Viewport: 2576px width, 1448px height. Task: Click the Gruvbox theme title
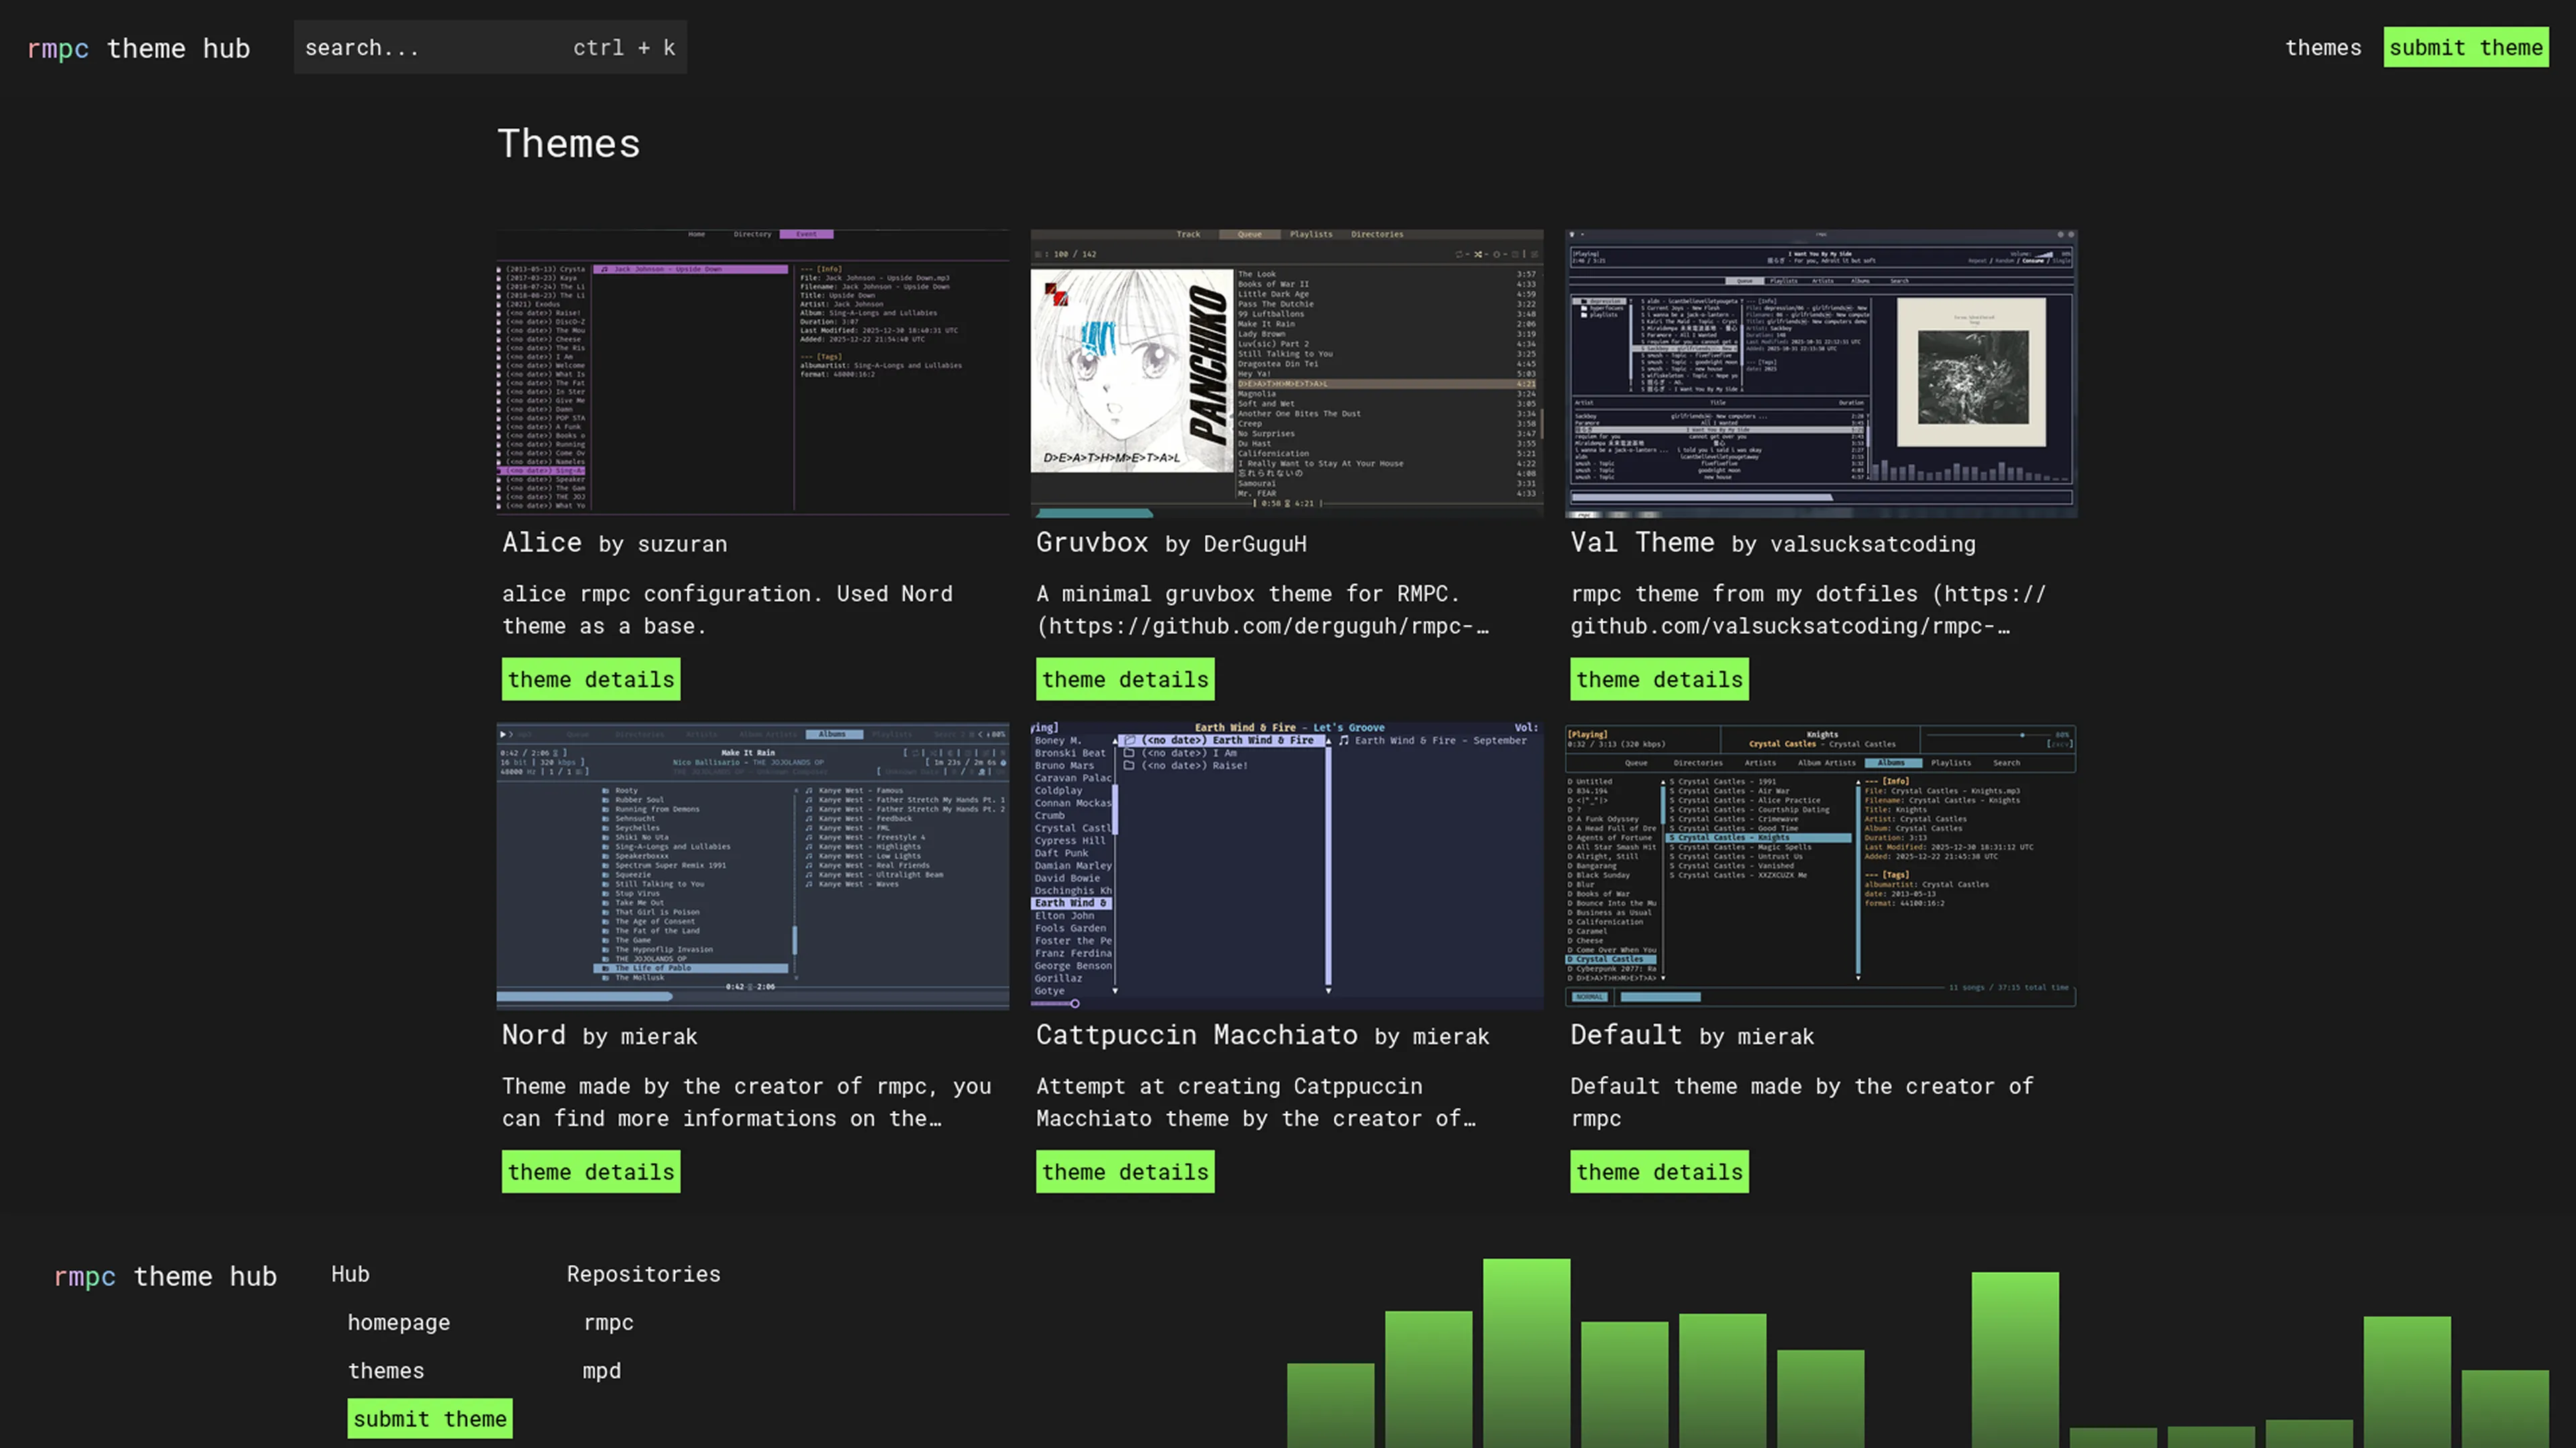[1092, 542]
